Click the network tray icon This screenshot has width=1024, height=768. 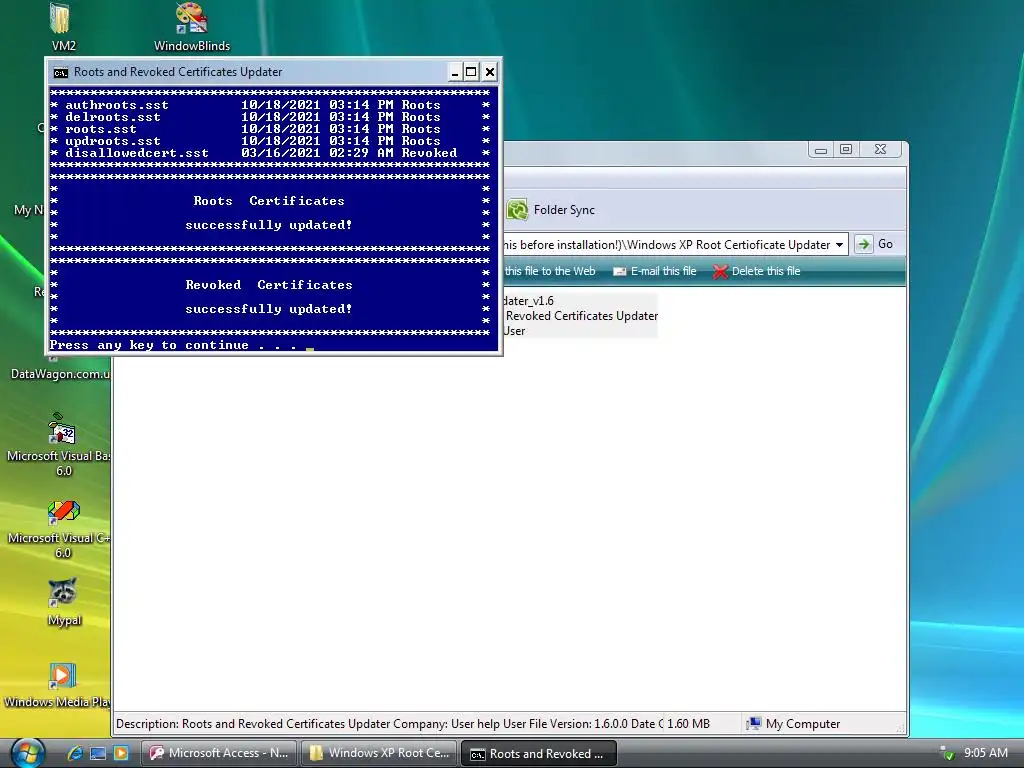pyautogui.click(x=946, y=753)
